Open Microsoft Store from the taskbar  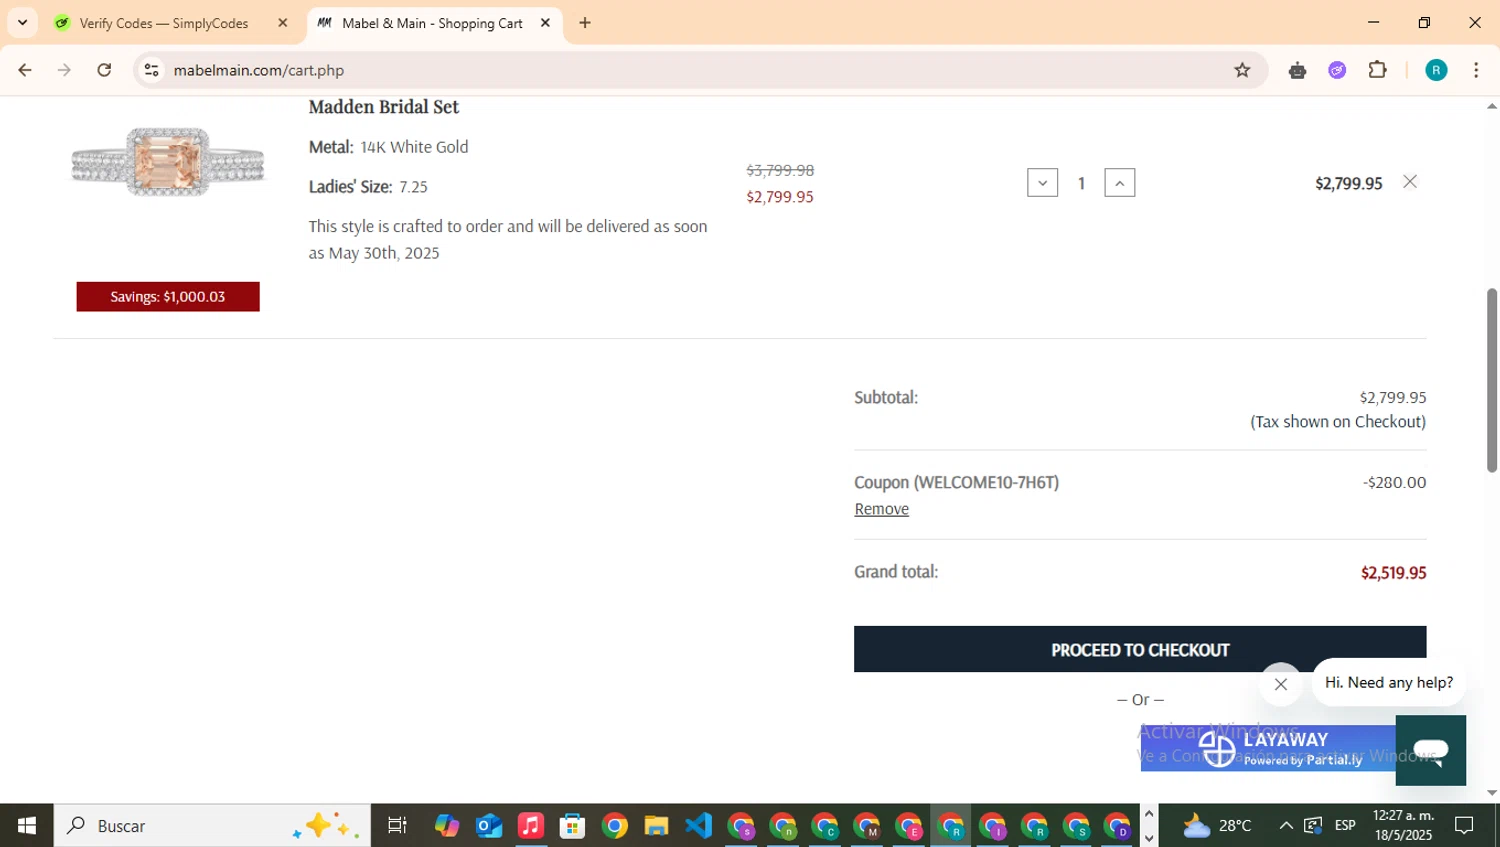point(572,825)
